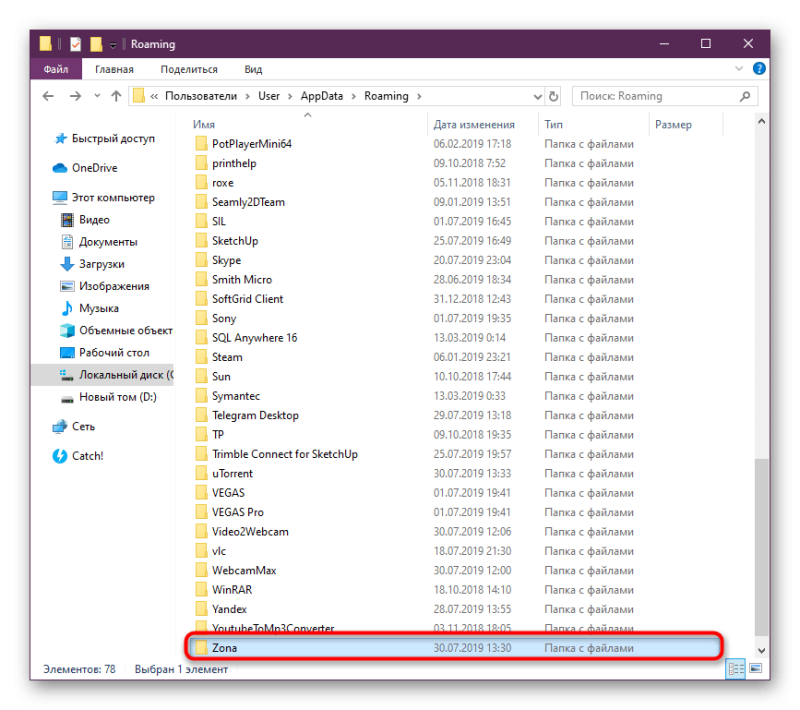The height and width of the screenshot is (710, 800).
Task: Select the WinRAR folder icon
Action: [x=202, y=589]
